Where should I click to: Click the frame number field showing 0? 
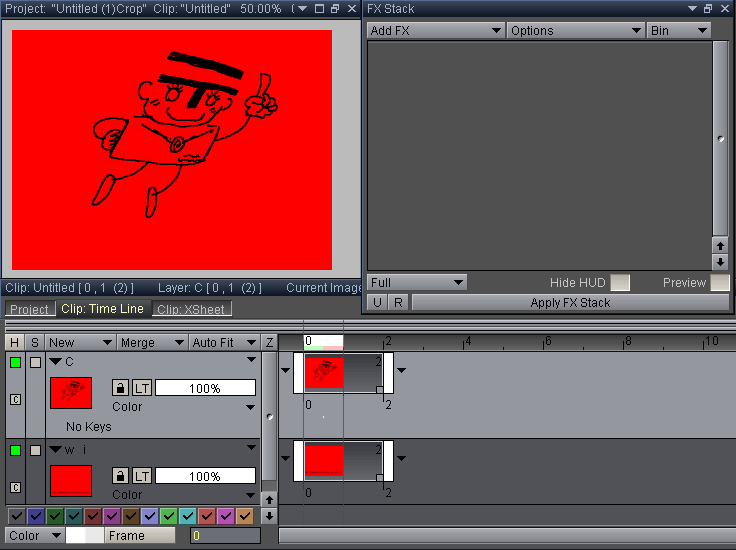point(225,535)
